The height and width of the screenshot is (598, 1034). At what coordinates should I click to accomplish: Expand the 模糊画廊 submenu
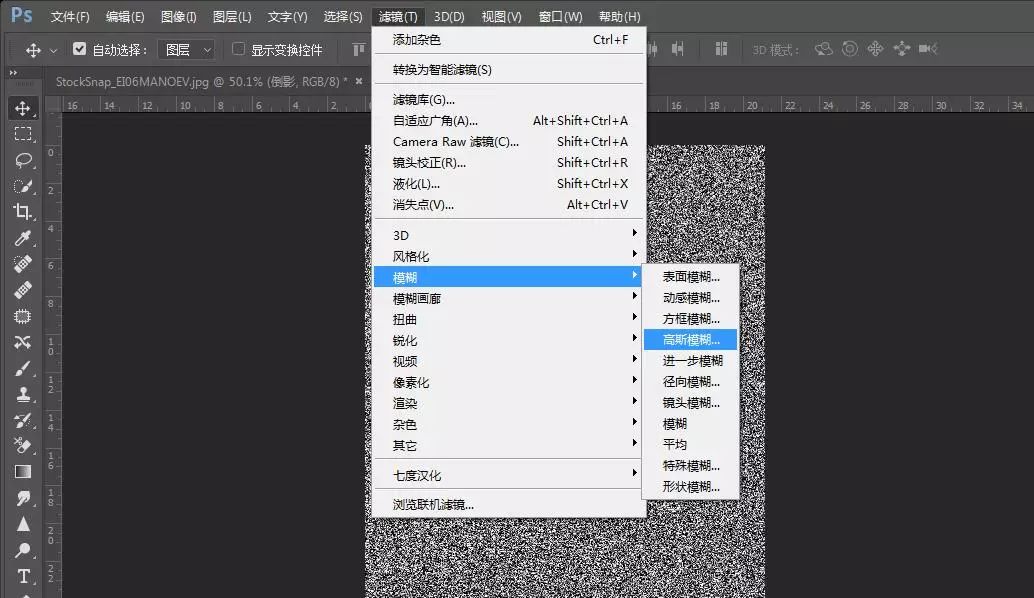(x=509, y=298)
